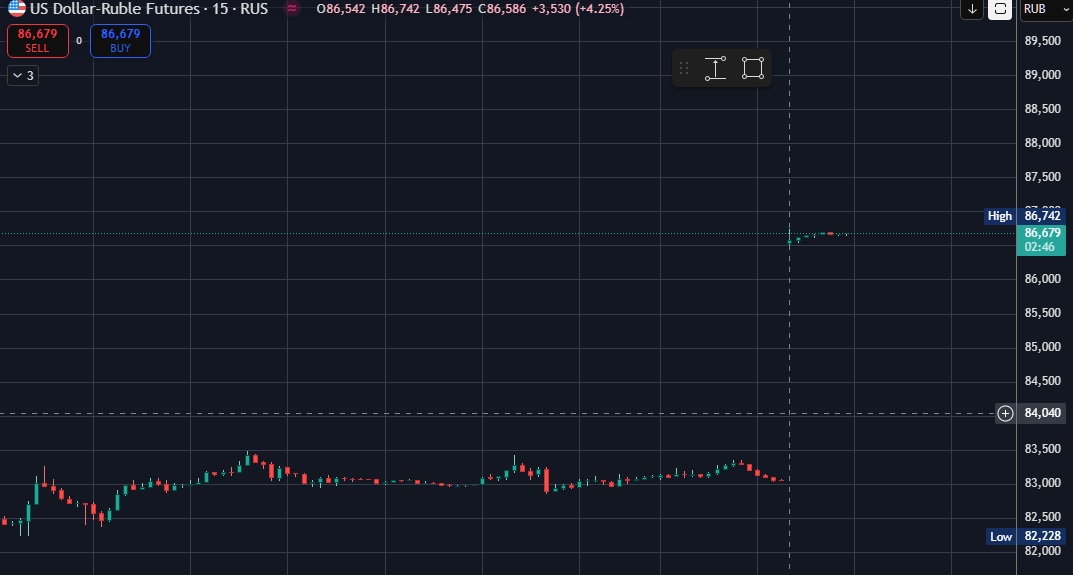Grab the floating toolbar drag handle dots
Image resolution: width=1073 pixels, height=575 pixels.
(x=684, y=68)
